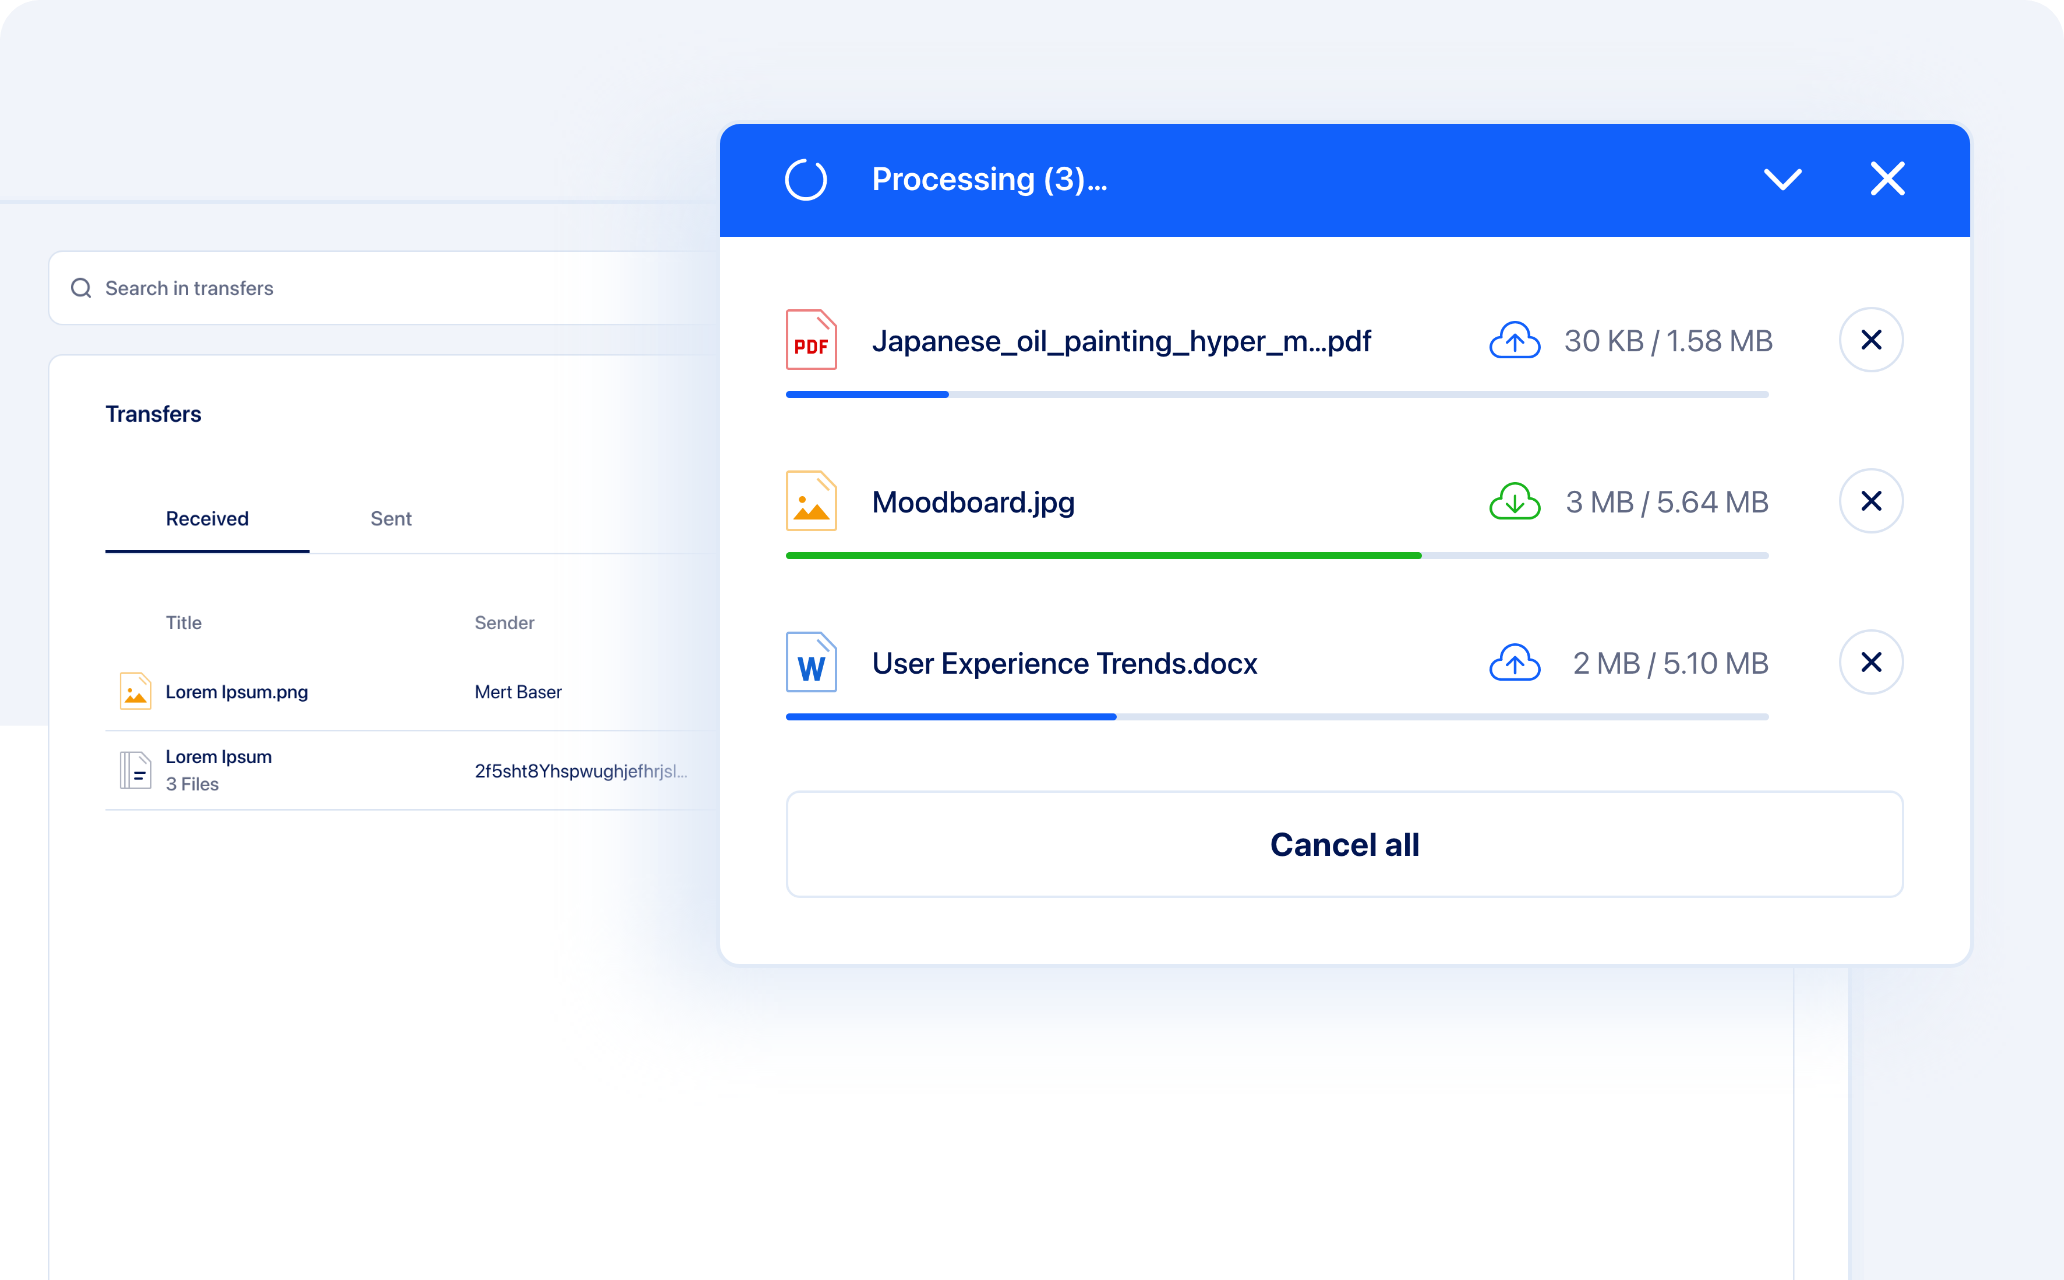The image size is (2064, 1280).
Task: Click the processing spinner icon
Action: (806, 180)
